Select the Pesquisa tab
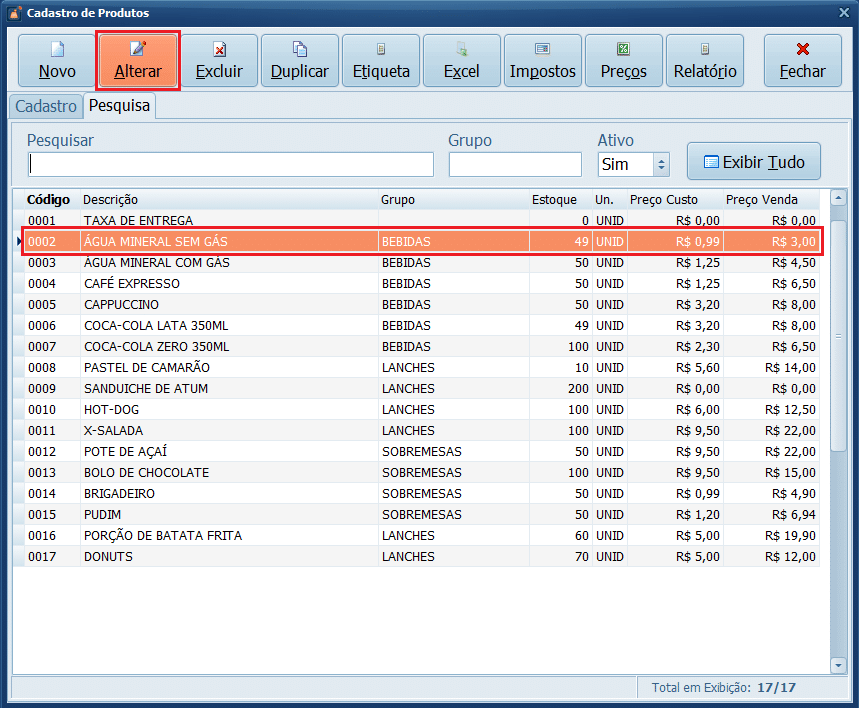 [x=119, y=106]
